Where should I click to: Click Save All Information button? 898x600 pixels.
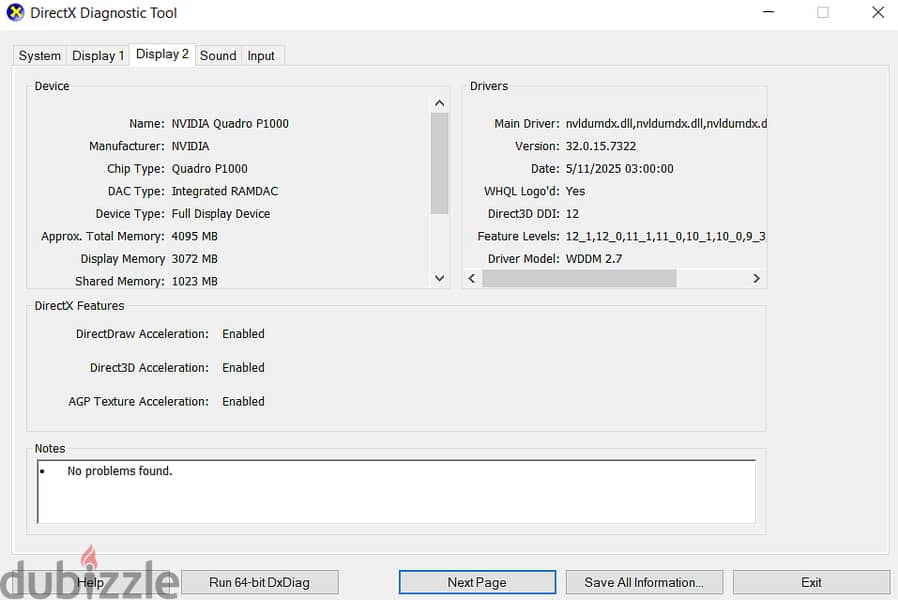pyautogui.click(x=644, y=582)
